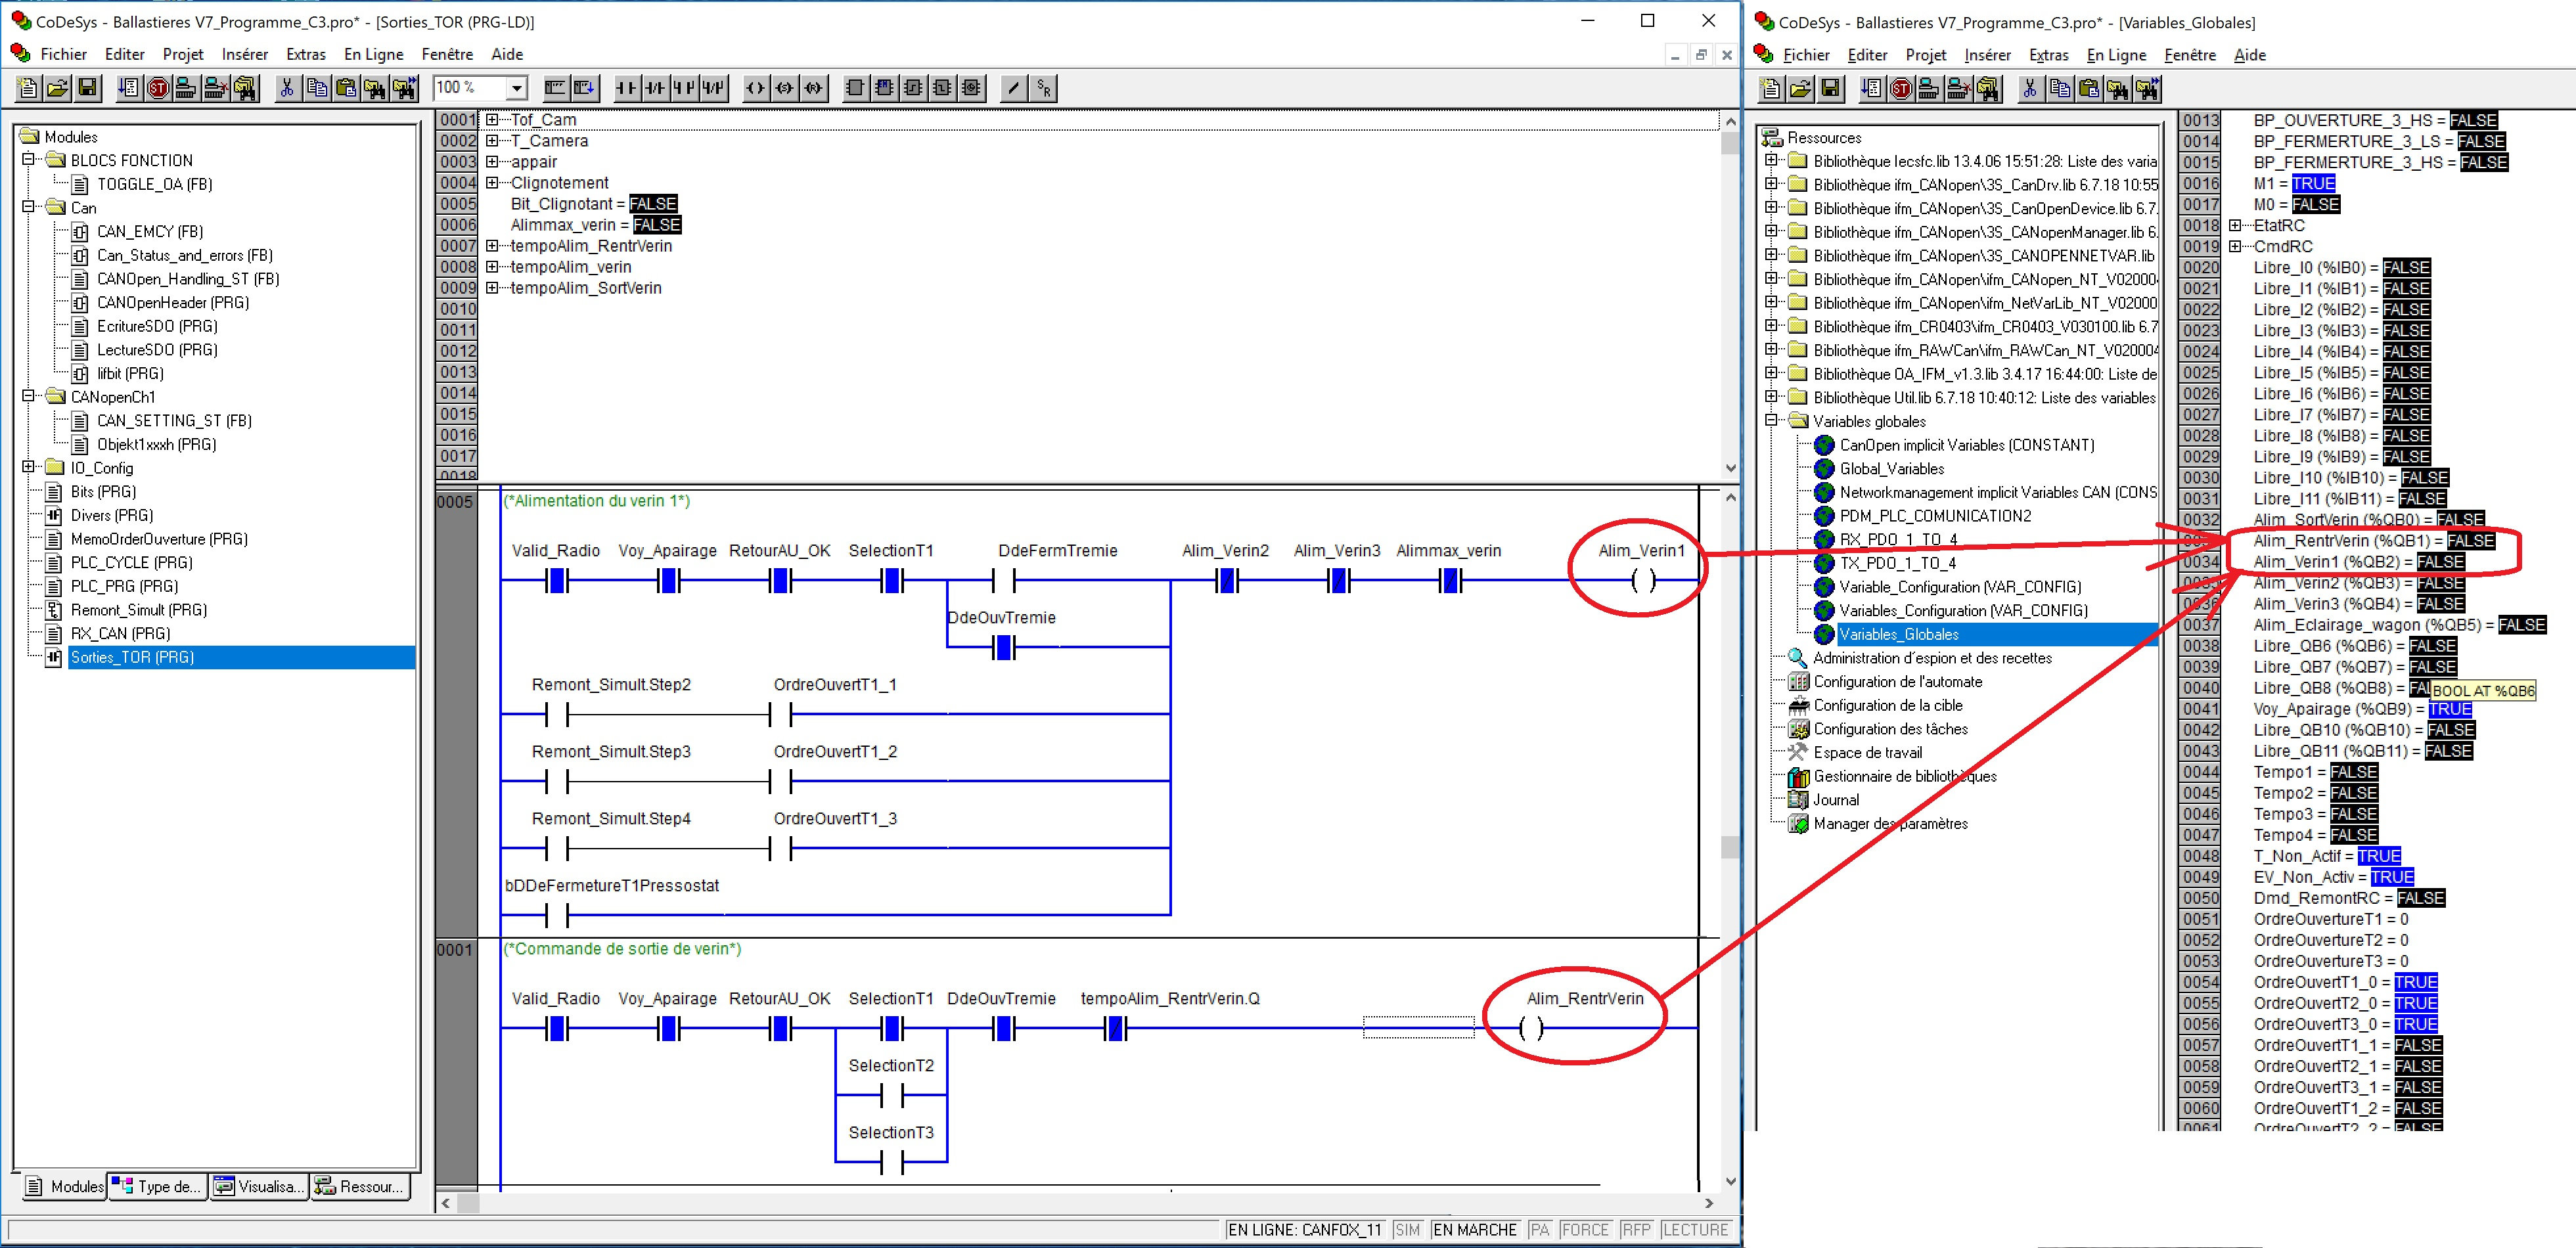Click the Cut scissors icon in left toolbar

287,88
